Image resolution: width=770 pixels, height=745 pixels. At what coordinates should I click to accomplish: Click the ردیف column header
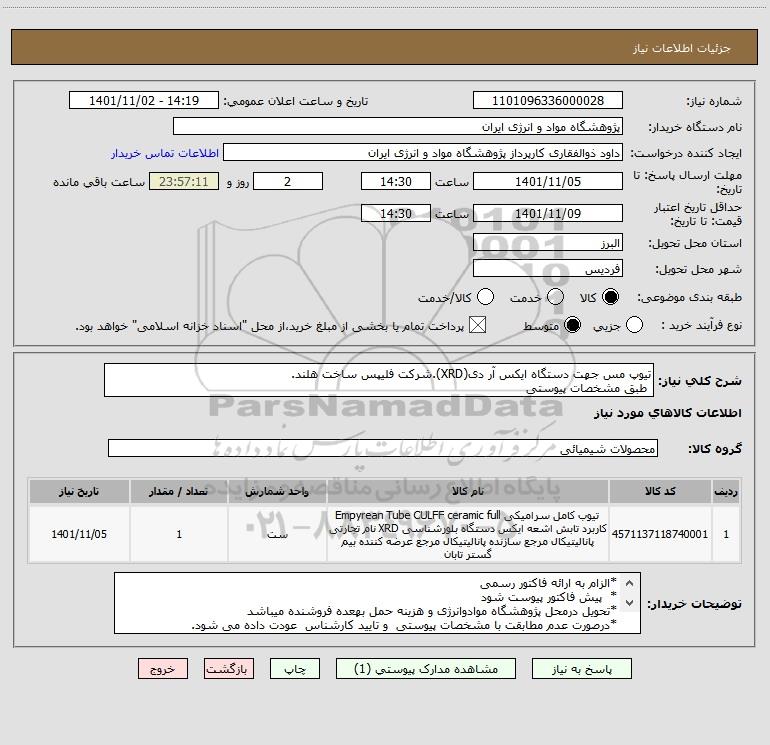click(x=726, y=491)
